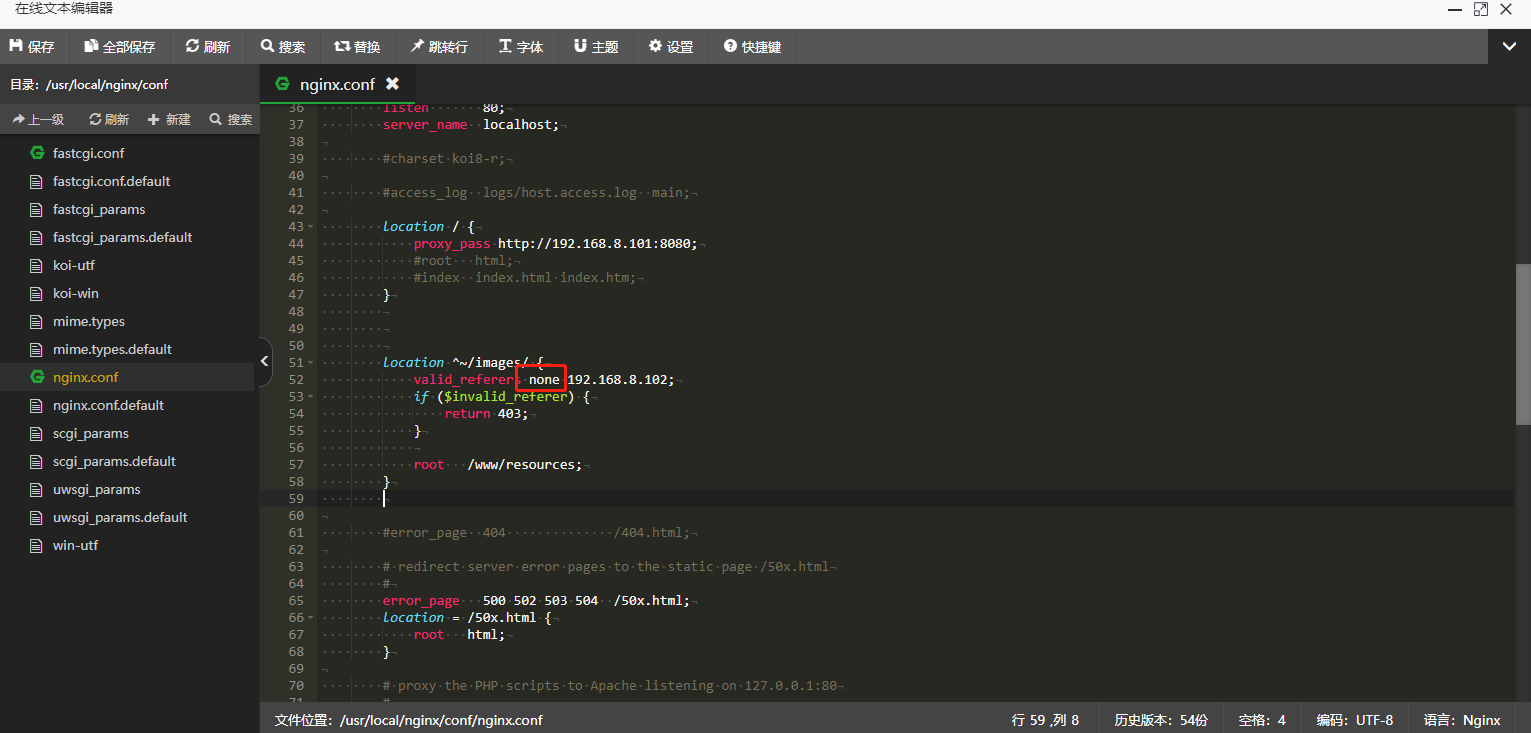Select the nginx.conf editor tab
Image resolution: width=1531 pixels, height=733 pixels.
click(337, 84)
